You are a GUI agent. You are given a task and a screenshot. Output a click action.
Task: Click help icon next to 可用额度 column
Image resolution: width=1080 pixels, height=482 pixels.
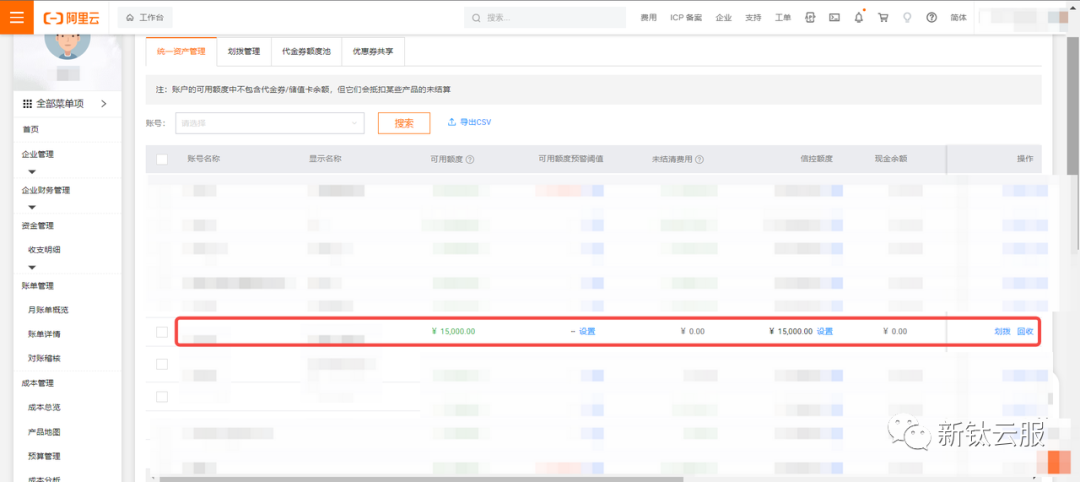tap(470, 159)
